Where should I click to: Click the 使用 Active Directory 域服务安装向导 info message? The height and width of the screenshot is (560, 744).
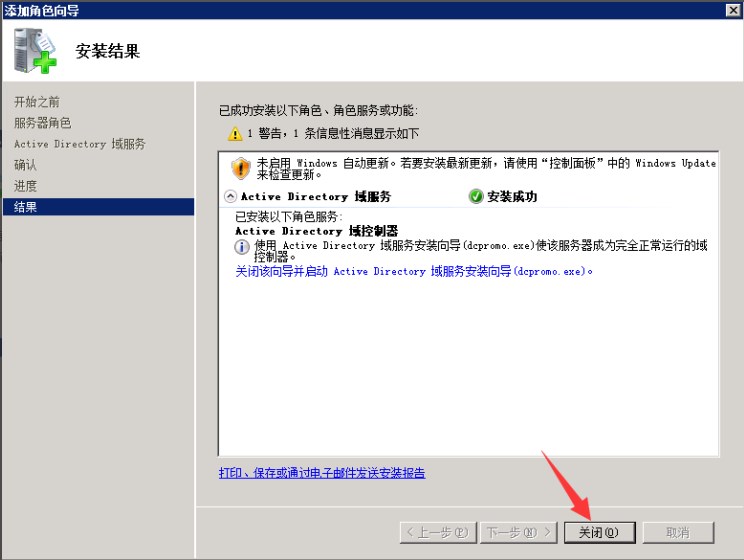(x=481, y=251)
